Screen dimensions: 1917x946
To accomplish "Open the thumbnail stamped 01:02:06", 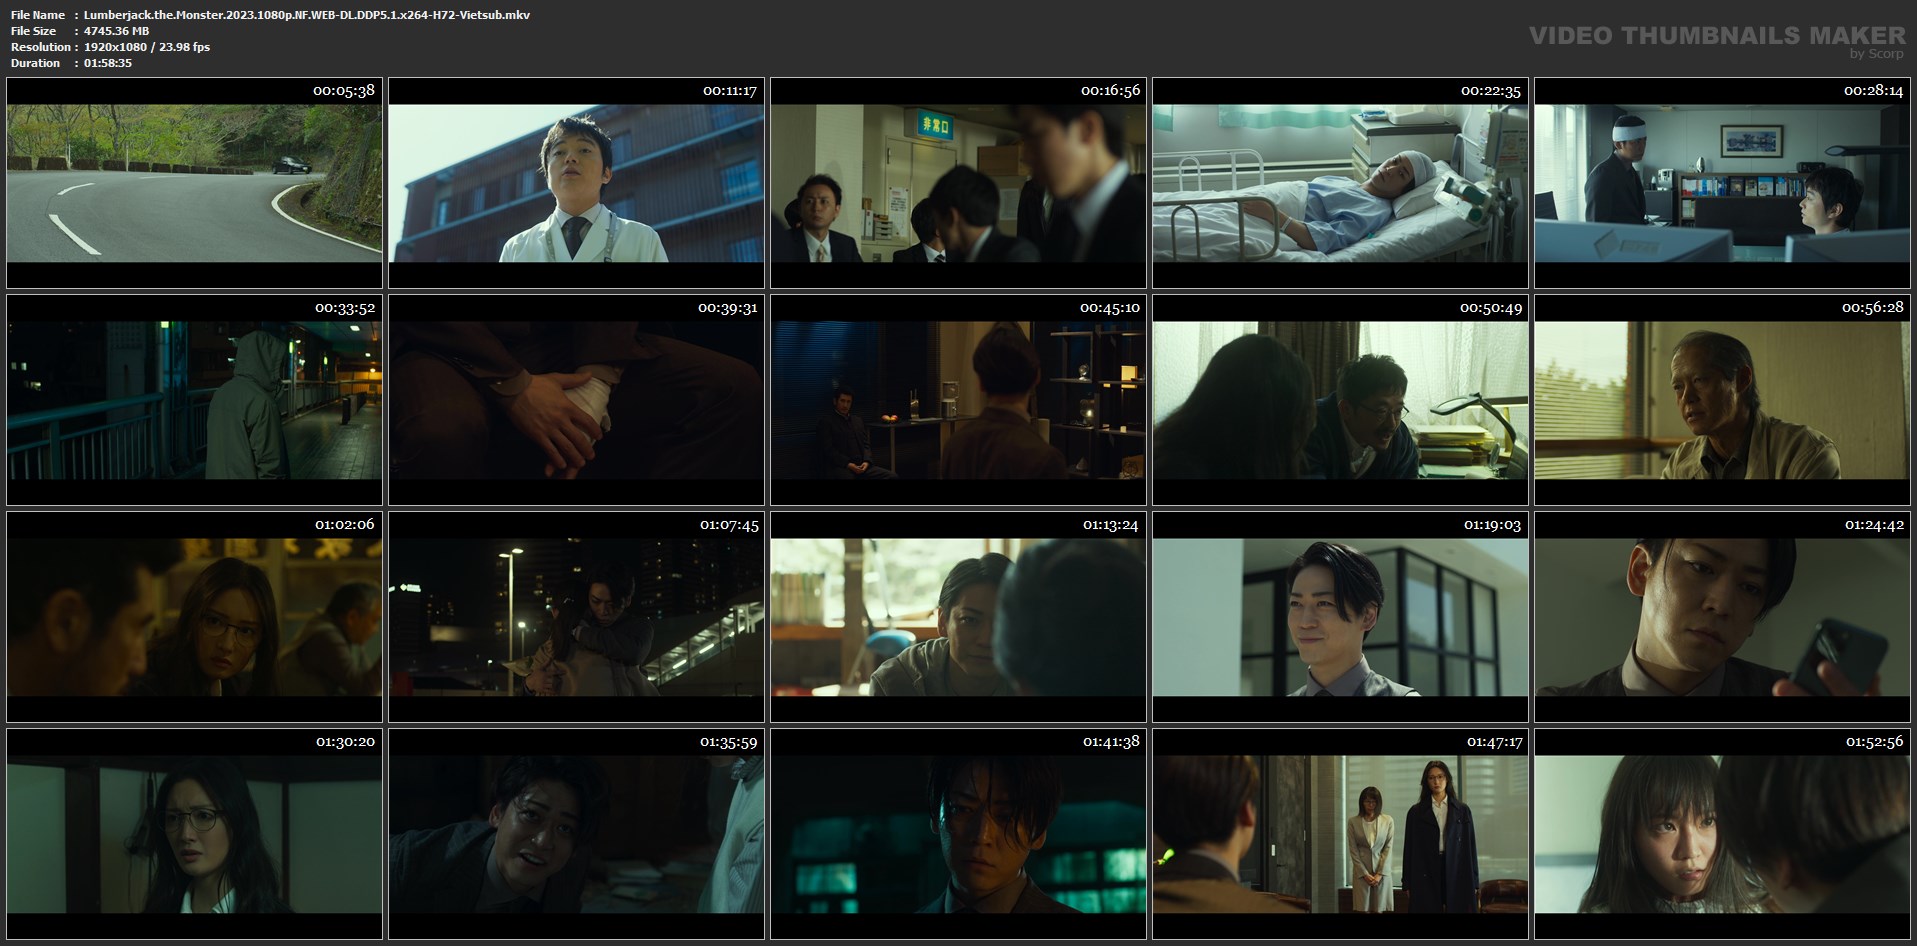I will (194, 617).
